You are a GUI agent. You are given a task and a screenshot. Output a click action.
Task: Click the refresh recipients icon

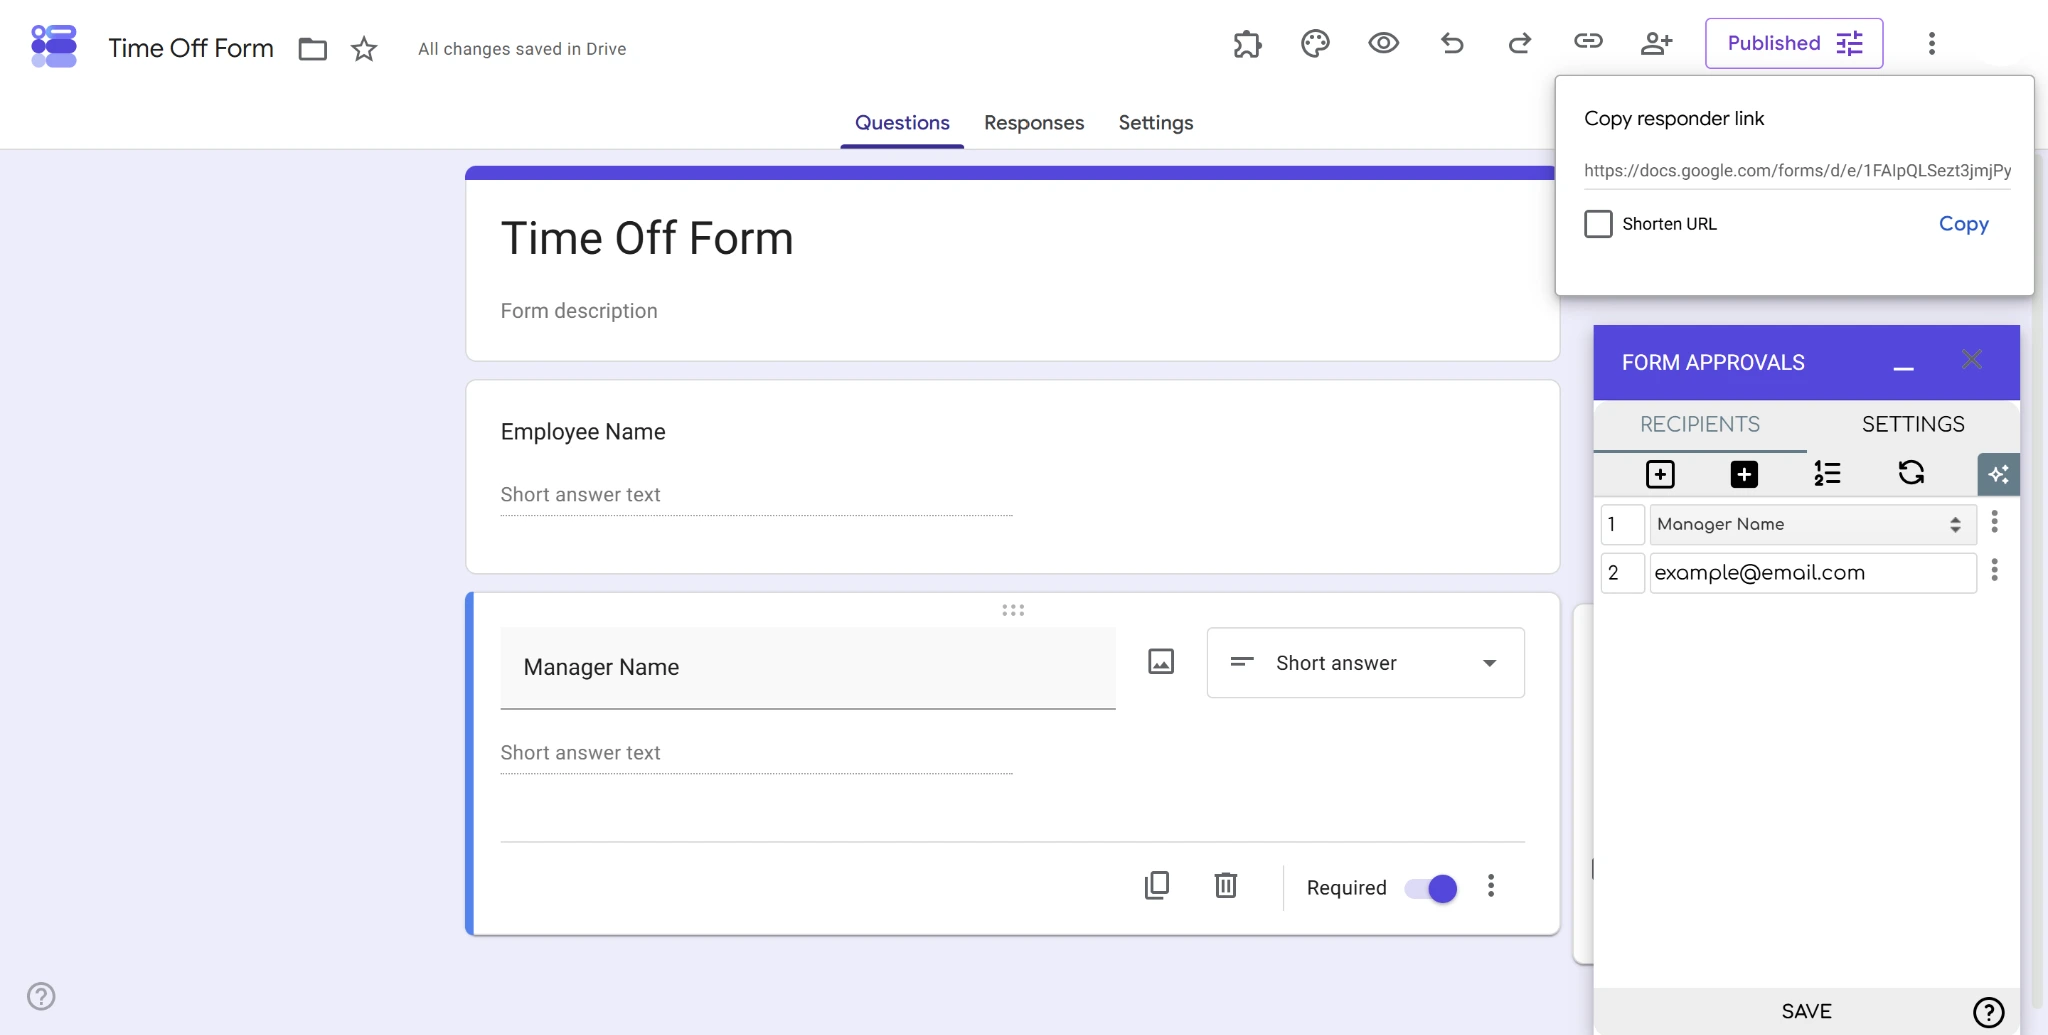tap(1911, 473)
